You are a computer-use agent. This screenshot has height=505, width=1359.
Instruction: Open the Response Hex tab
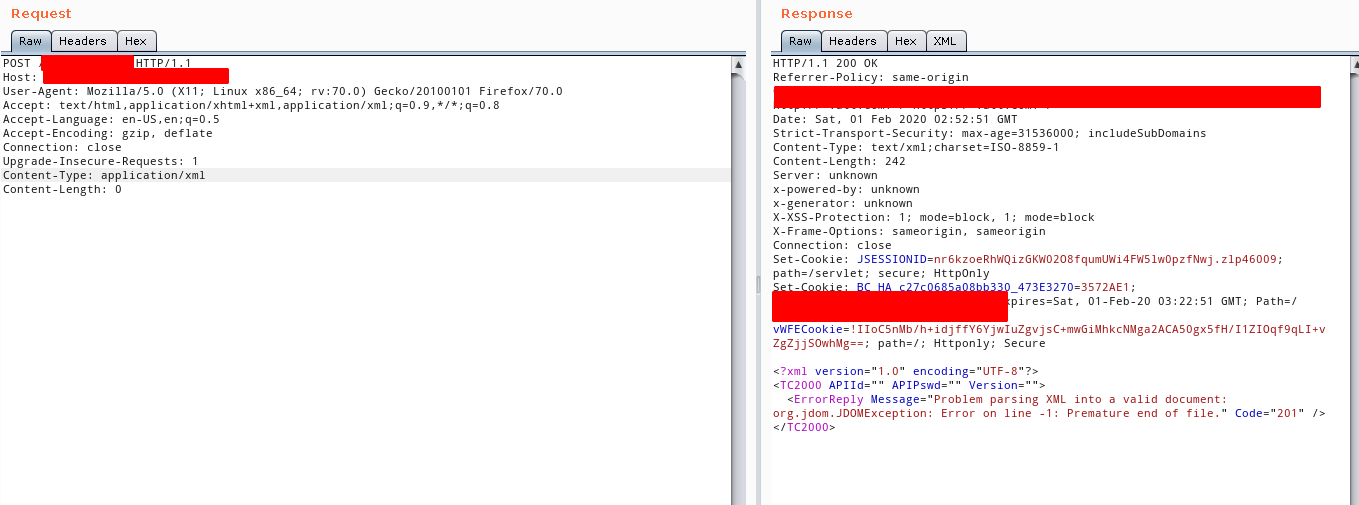(906, 41)
